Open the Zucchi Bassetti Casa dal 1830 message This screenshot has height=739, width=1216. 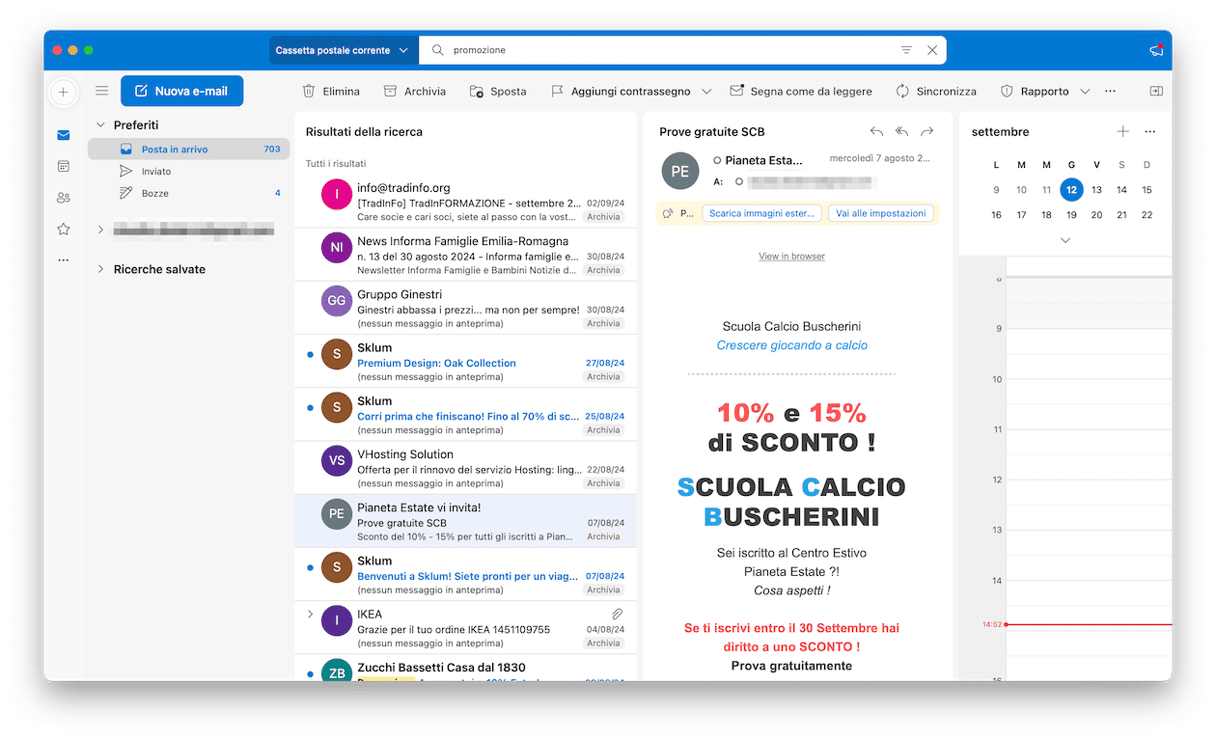pyautogui.click(x=466, y=669)
